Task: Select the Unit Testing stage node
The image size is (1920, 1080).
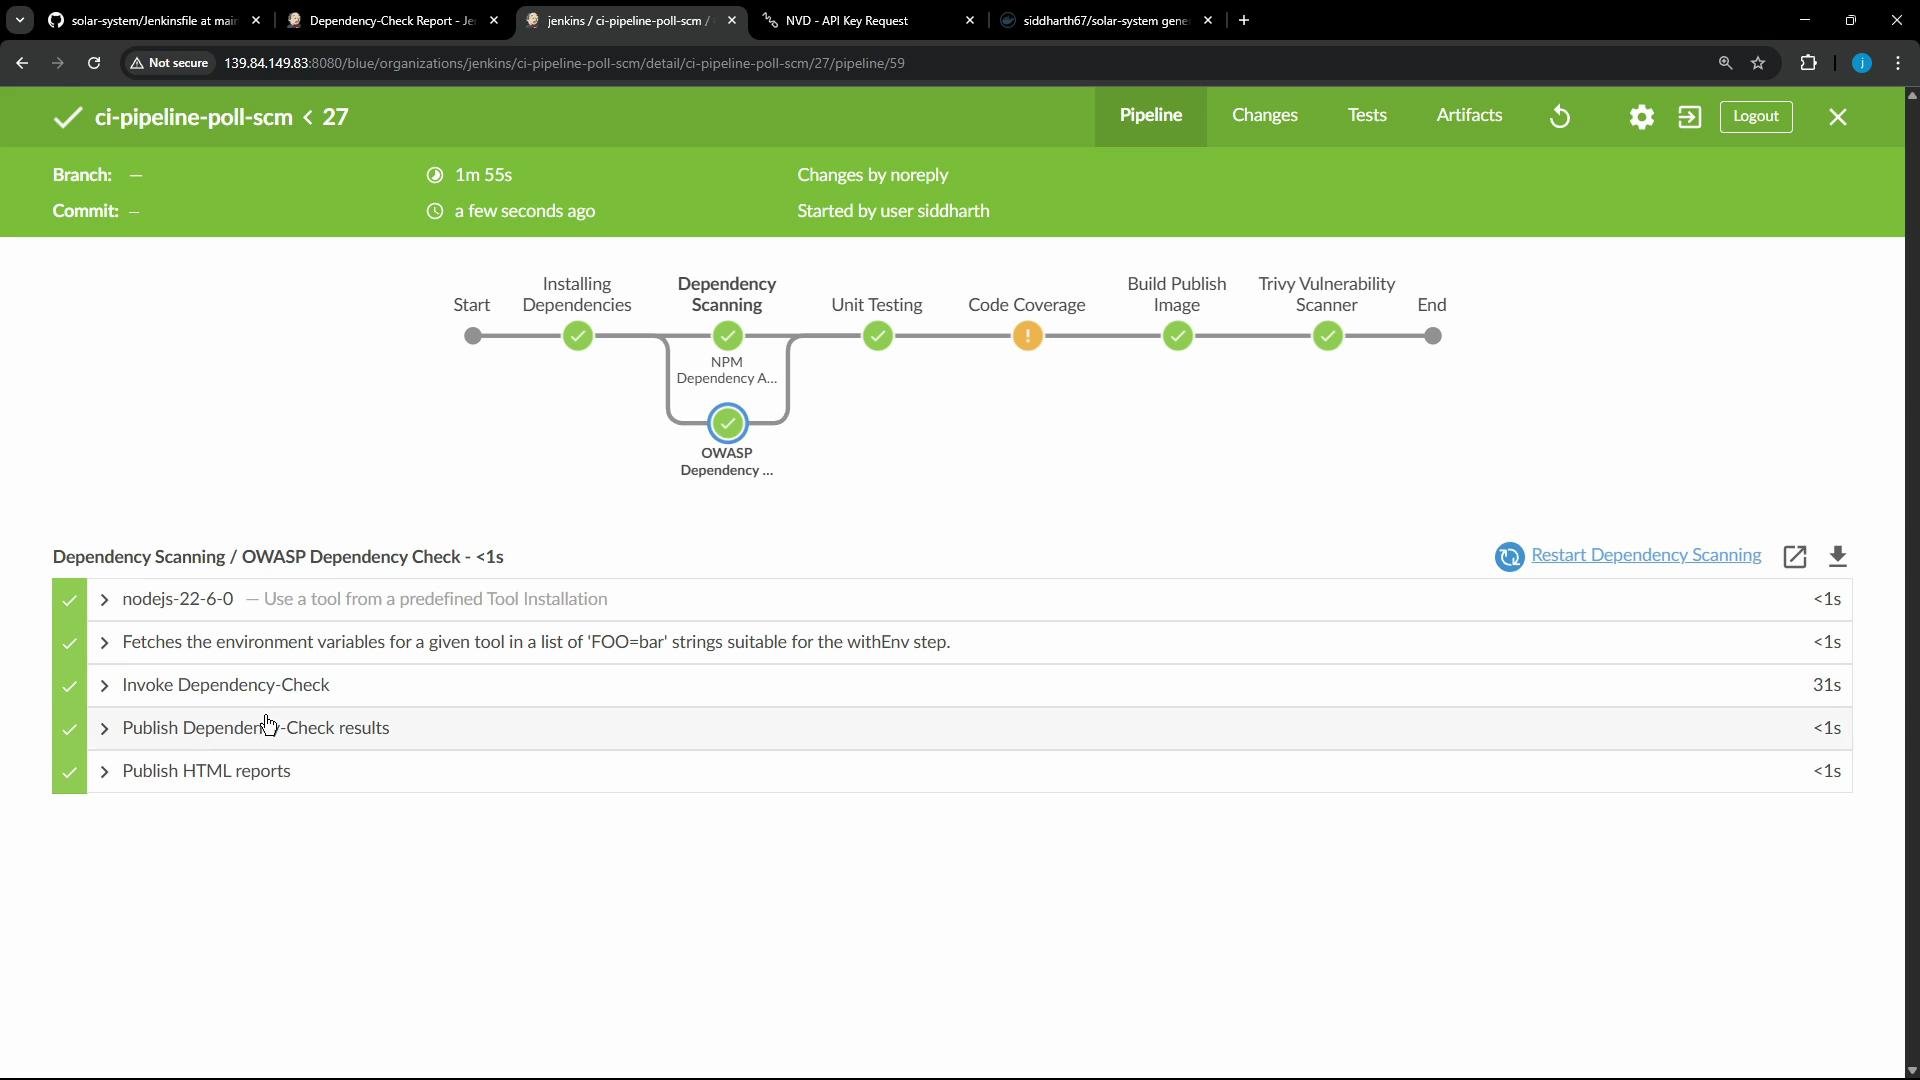Action: click(x=877, y=336)
